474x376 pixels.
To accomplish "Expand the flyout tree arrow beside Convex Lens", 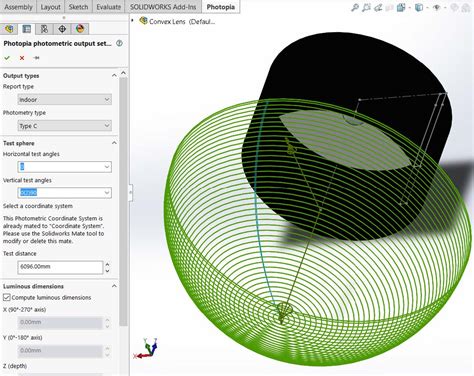I will (x=133, y=21).
